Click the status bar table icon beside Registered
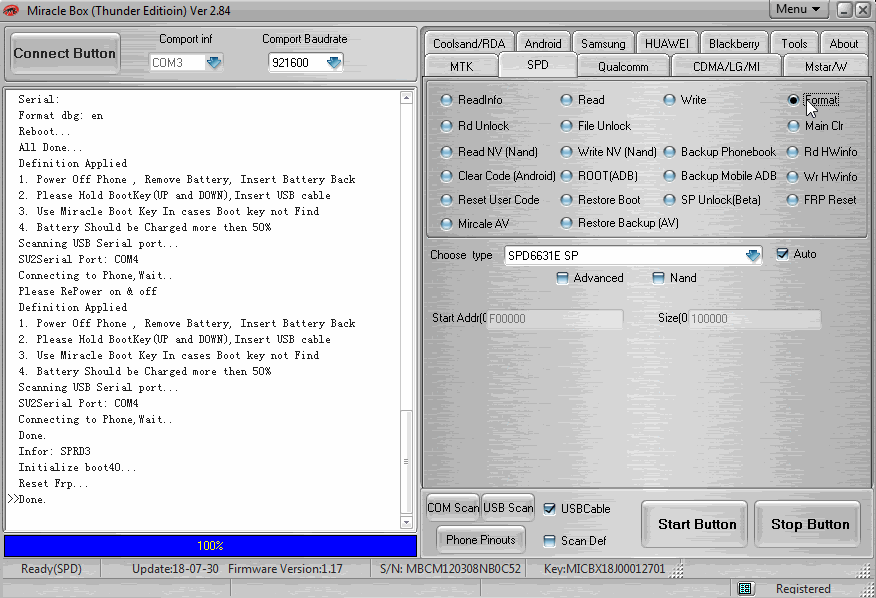Viewport: 876px width, 598px height. click(x=744, y=588)
